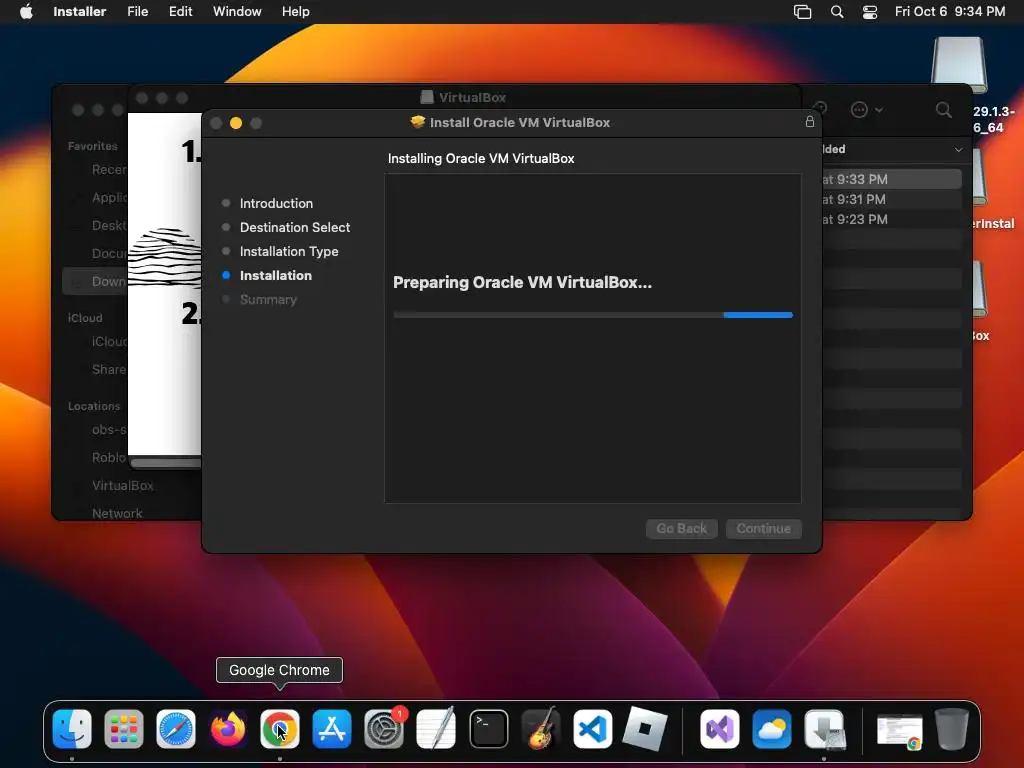Launch Firefox from the Dock
Viewport: 1024px width, 768px height.
(x=228, y=729)
